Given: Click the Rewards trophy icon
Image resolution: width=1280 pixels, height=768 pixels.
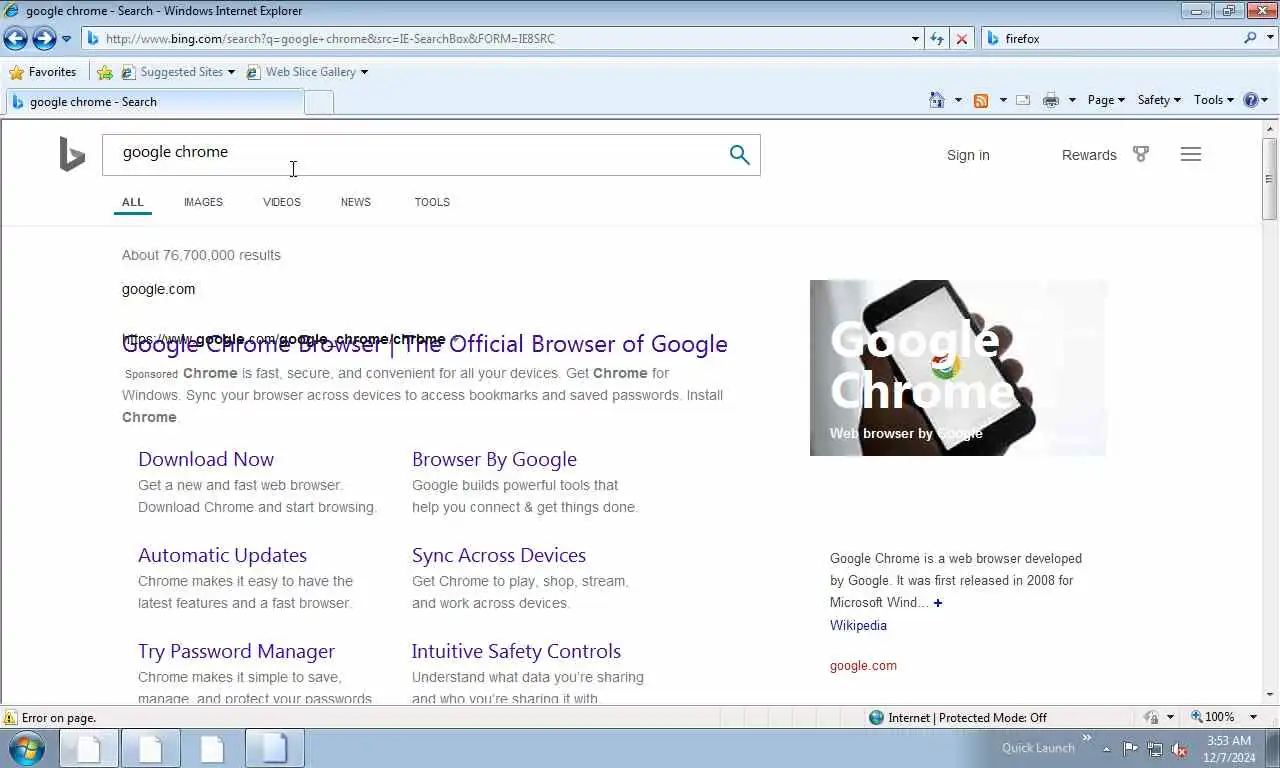Looking at the screenshot, I should (x=1141, y=154).
